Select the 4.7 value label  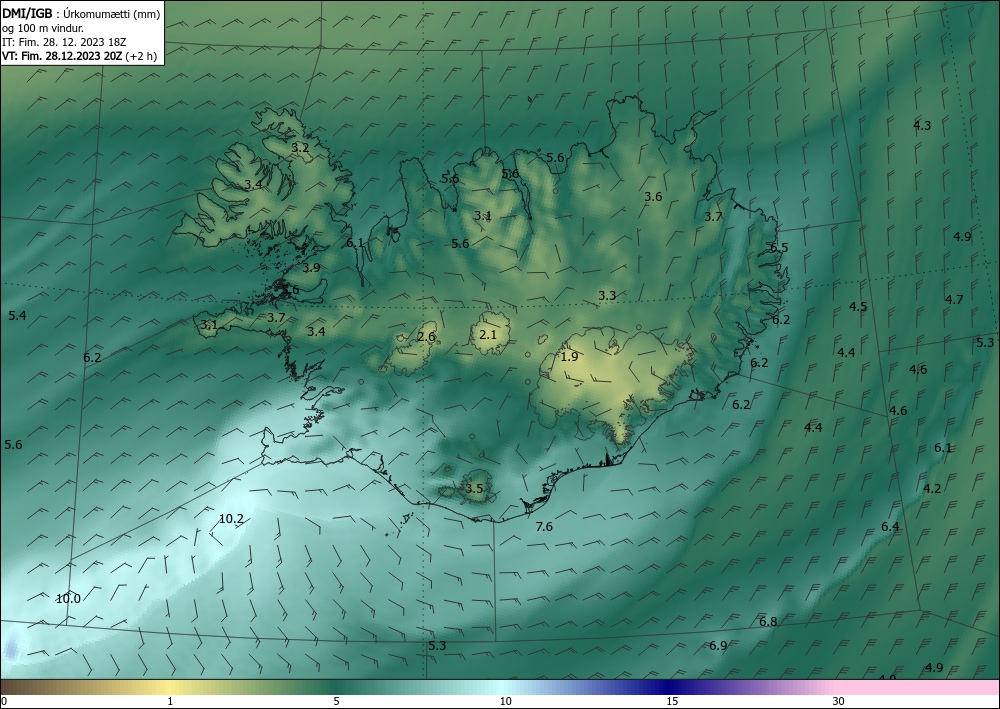(954, 300)
